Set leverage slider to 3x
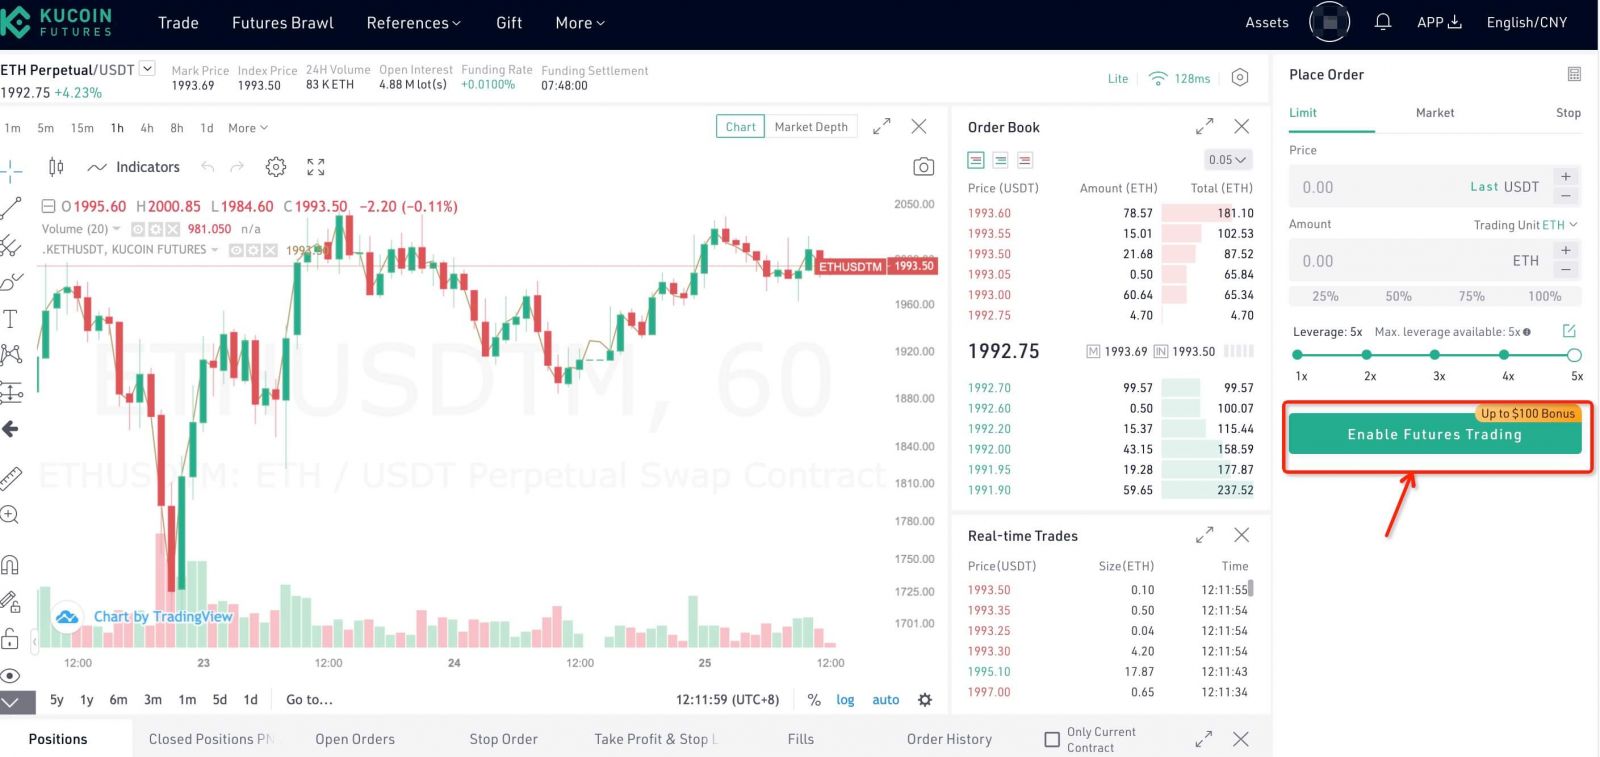 (1435, 355)
